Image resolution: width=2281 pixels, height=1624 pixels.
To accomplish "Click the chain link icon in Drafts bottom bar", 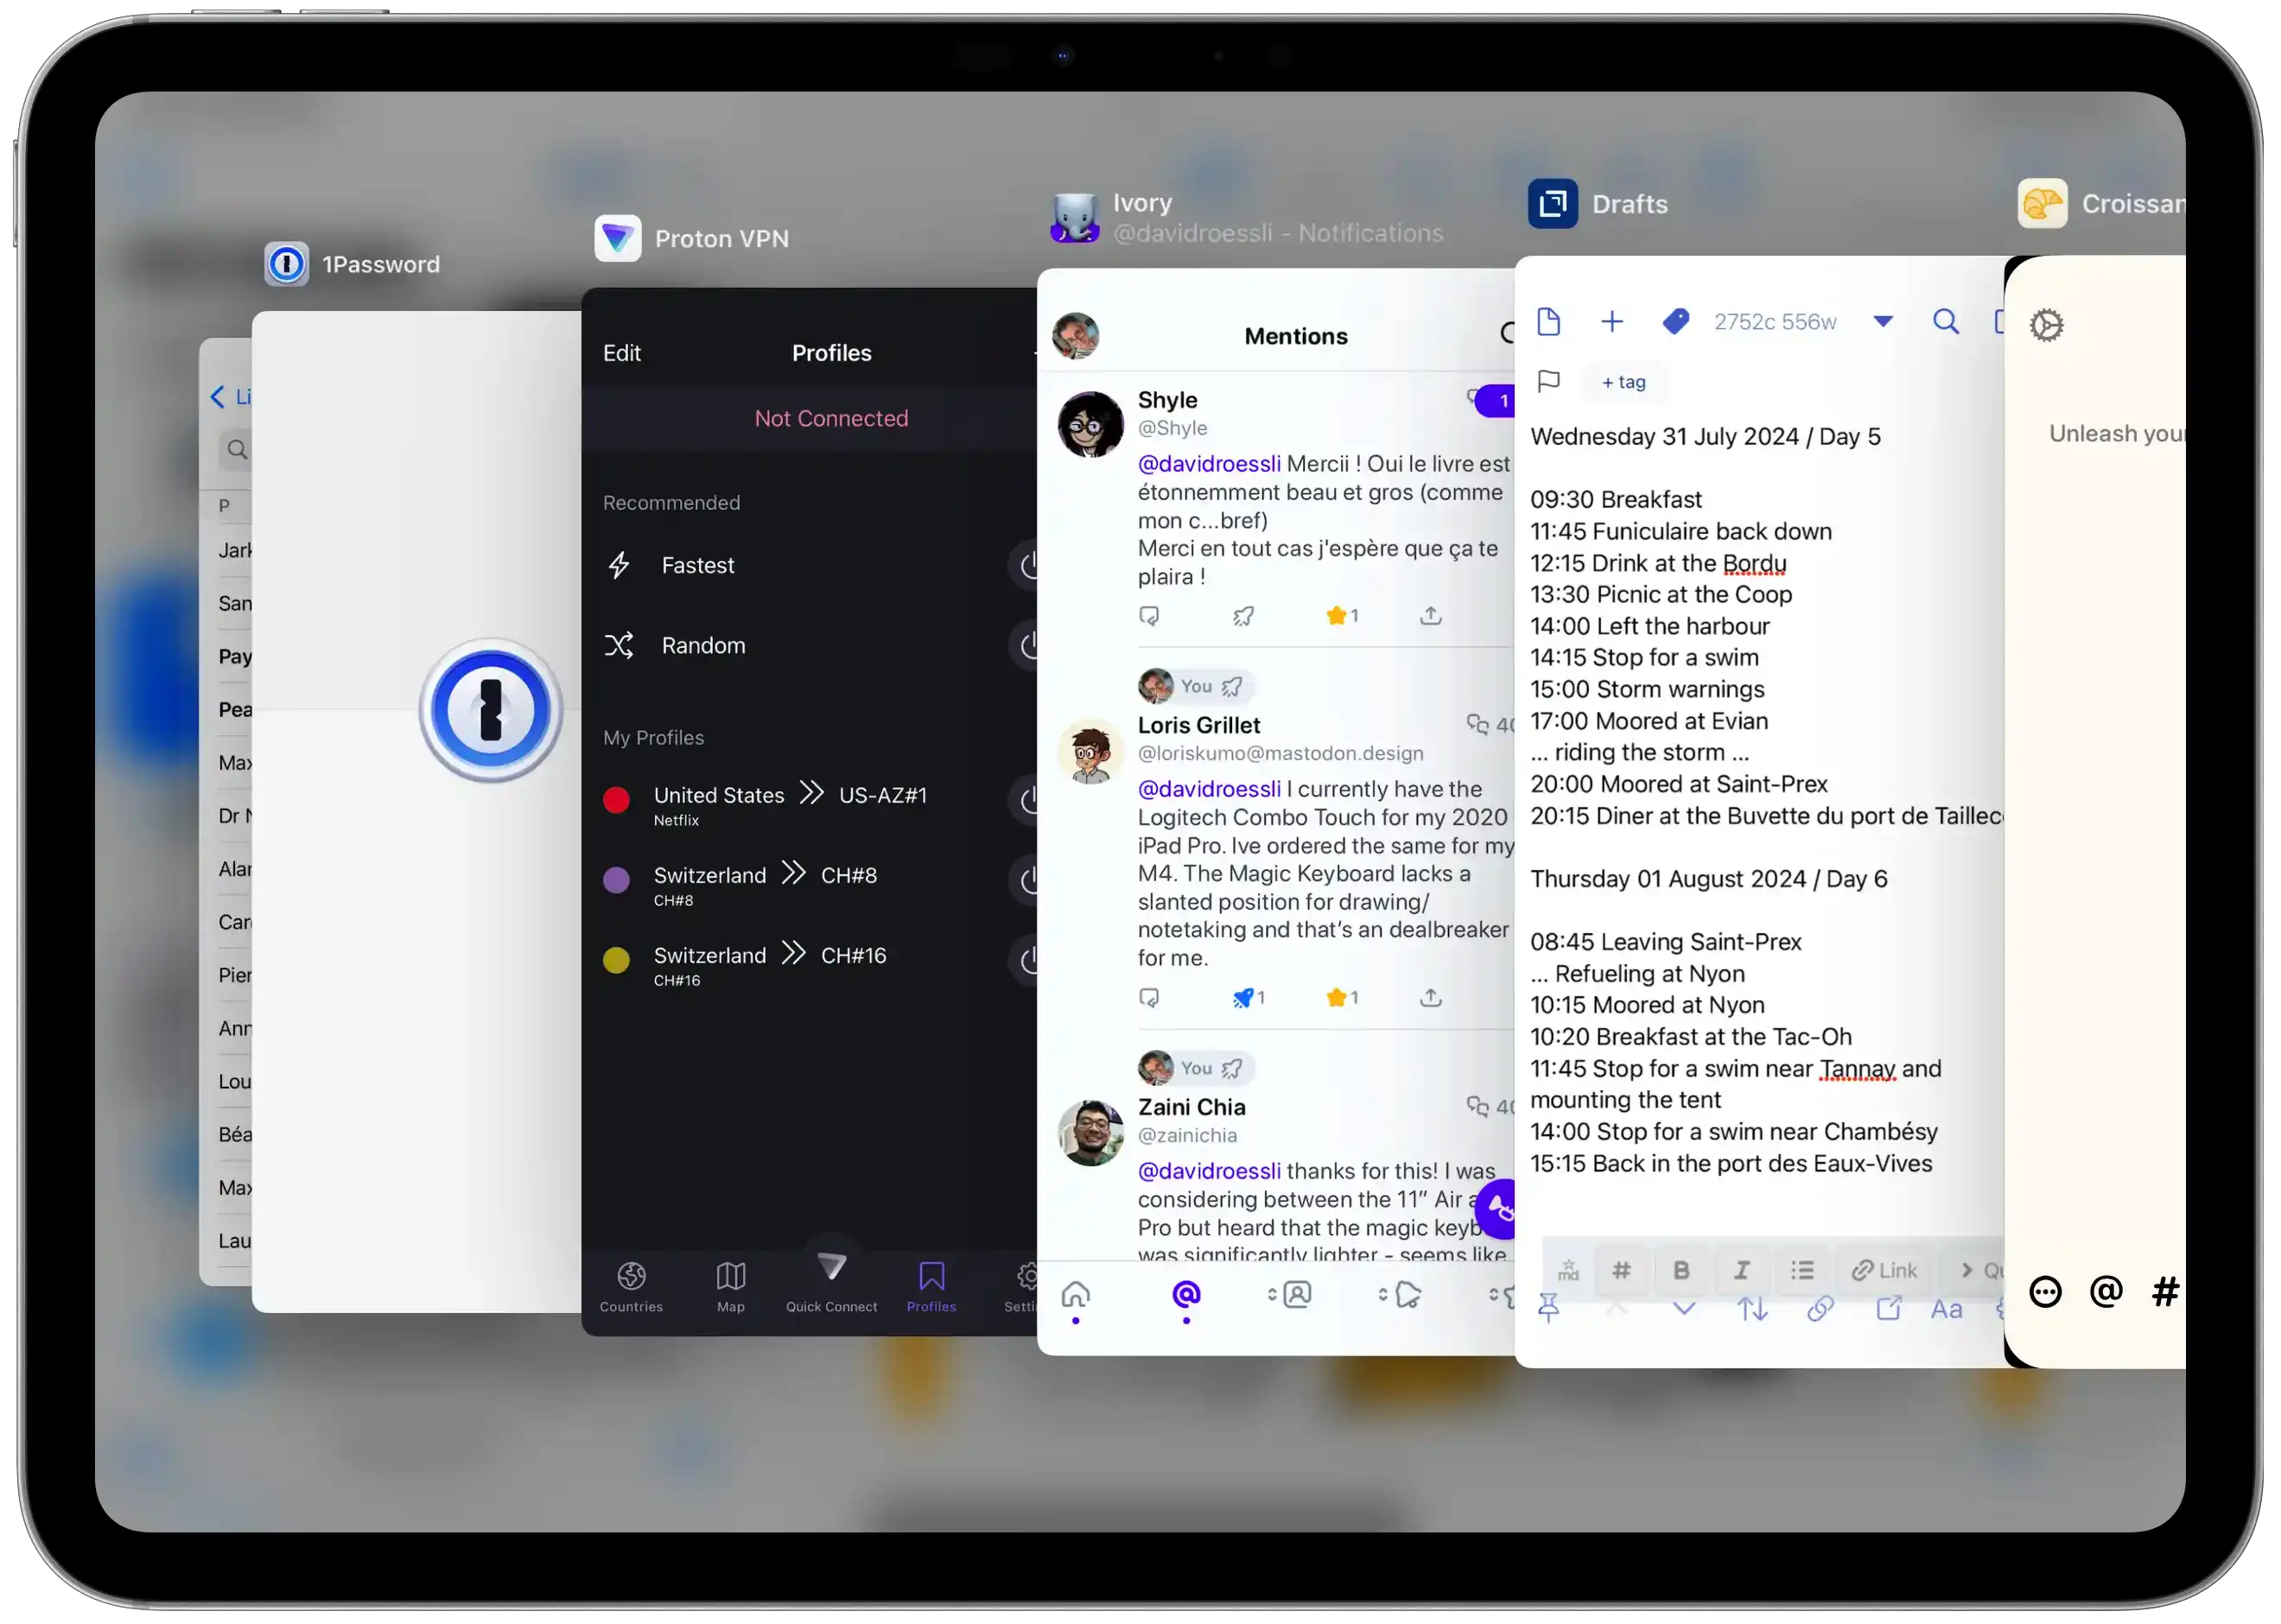I will [x=1820, y=1308].
